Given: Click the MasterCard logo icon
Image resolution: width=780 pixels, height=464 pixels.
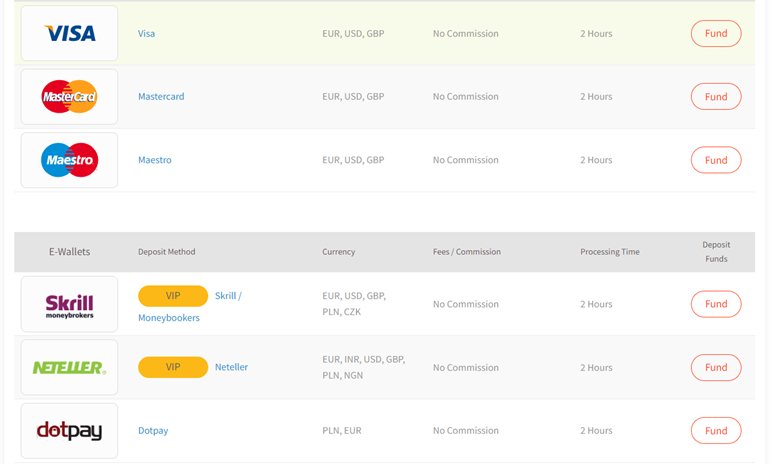Looking at the screenshot, I should pyautogui.click(x=69, y=97).
